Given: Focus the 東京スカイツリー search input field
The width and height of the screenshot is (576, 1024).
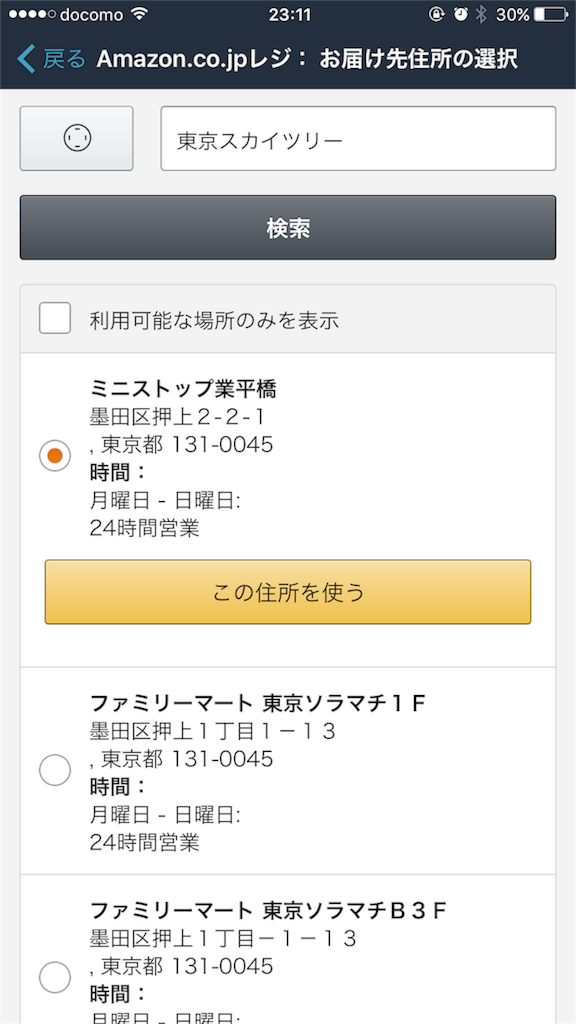Looking at the screenshot, I should (359, 138).
